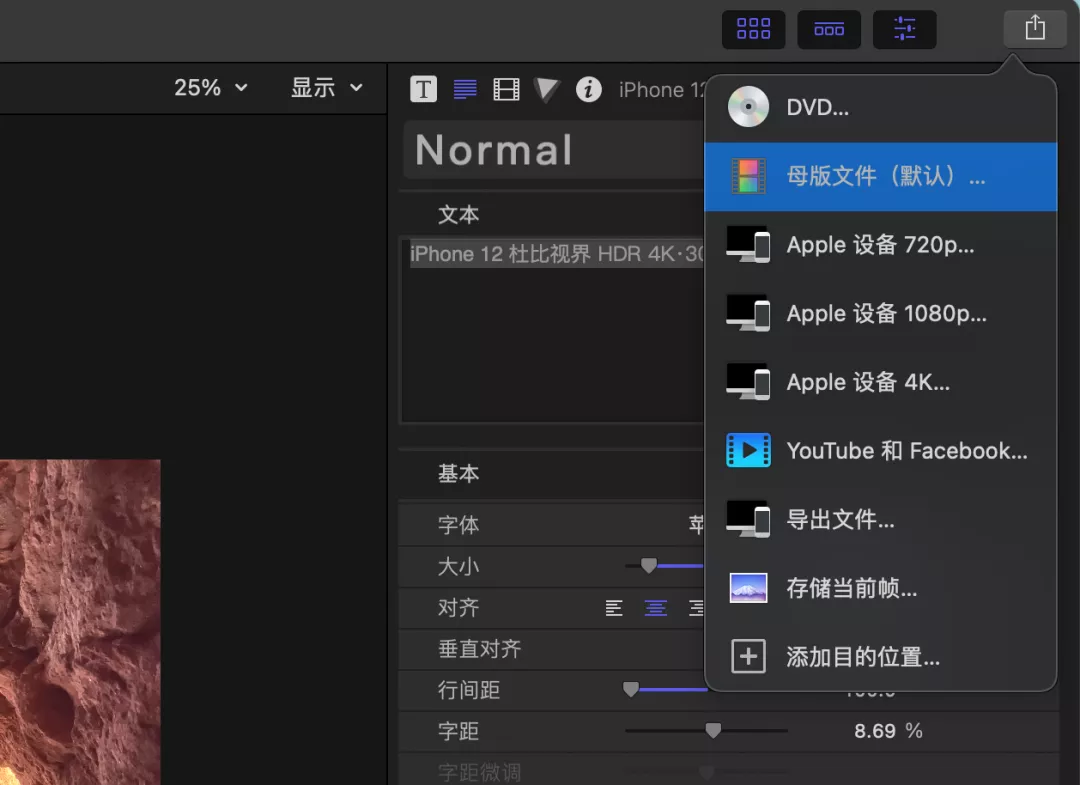Toggle left text alignment
Viewport: 1080px width, 785px height.
(x=614, y=608)
